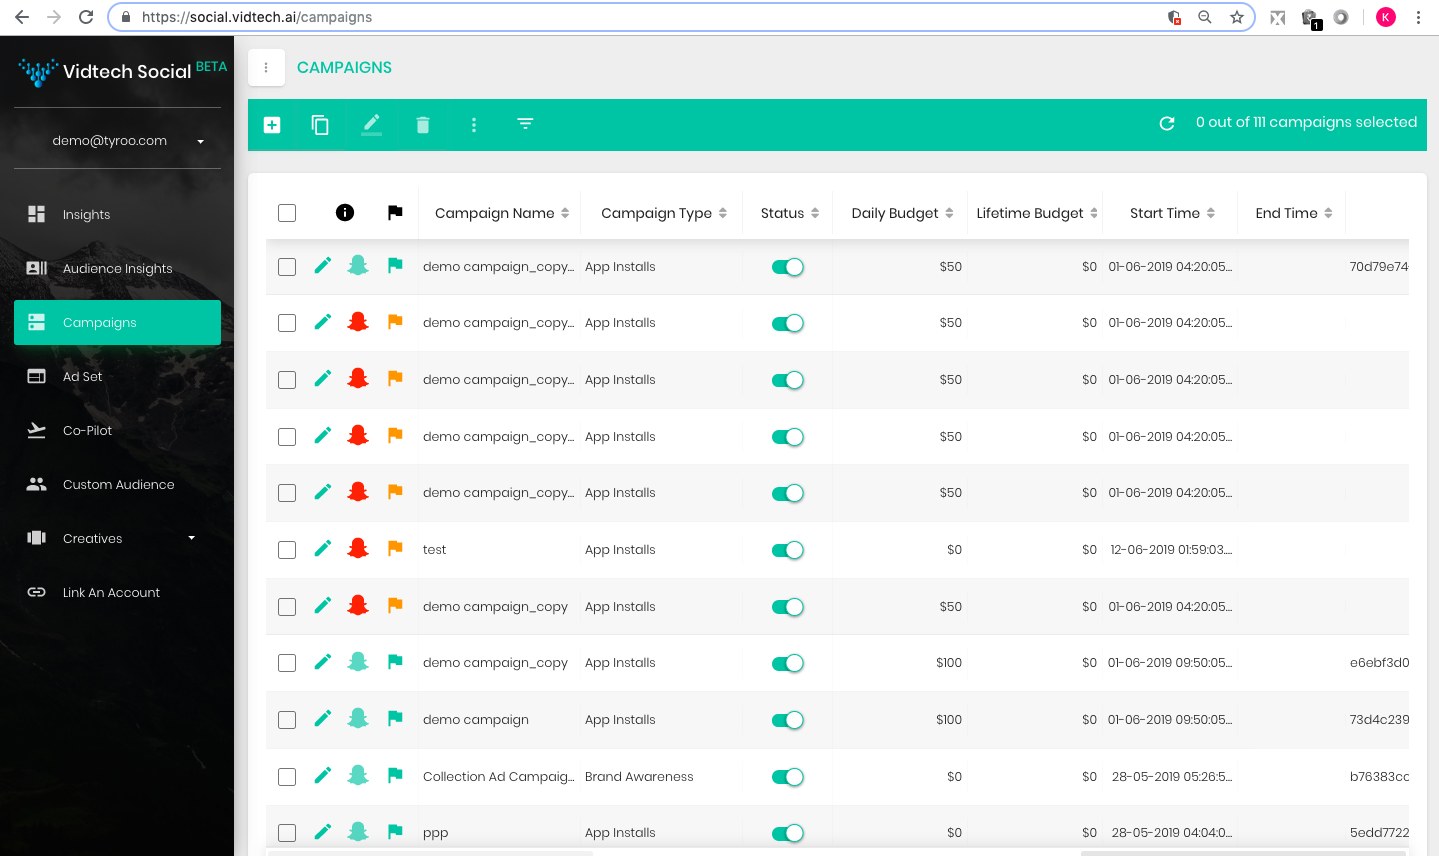Select the Campaigns sidebar item
This screenshot has height=856, width=1439.
click(117, 322)
